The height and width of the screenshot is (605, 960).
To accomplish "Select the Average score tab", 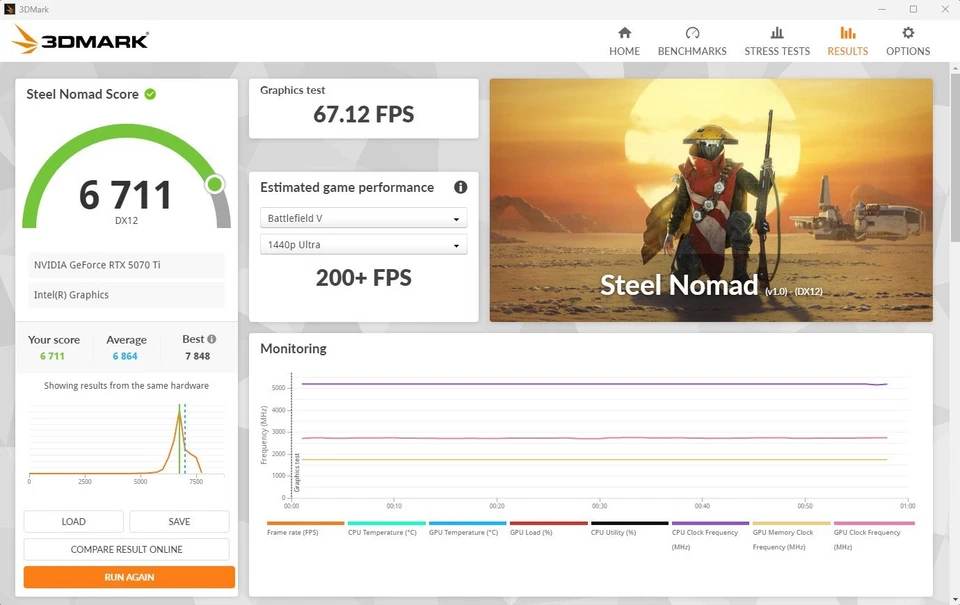I will (126, 346).
